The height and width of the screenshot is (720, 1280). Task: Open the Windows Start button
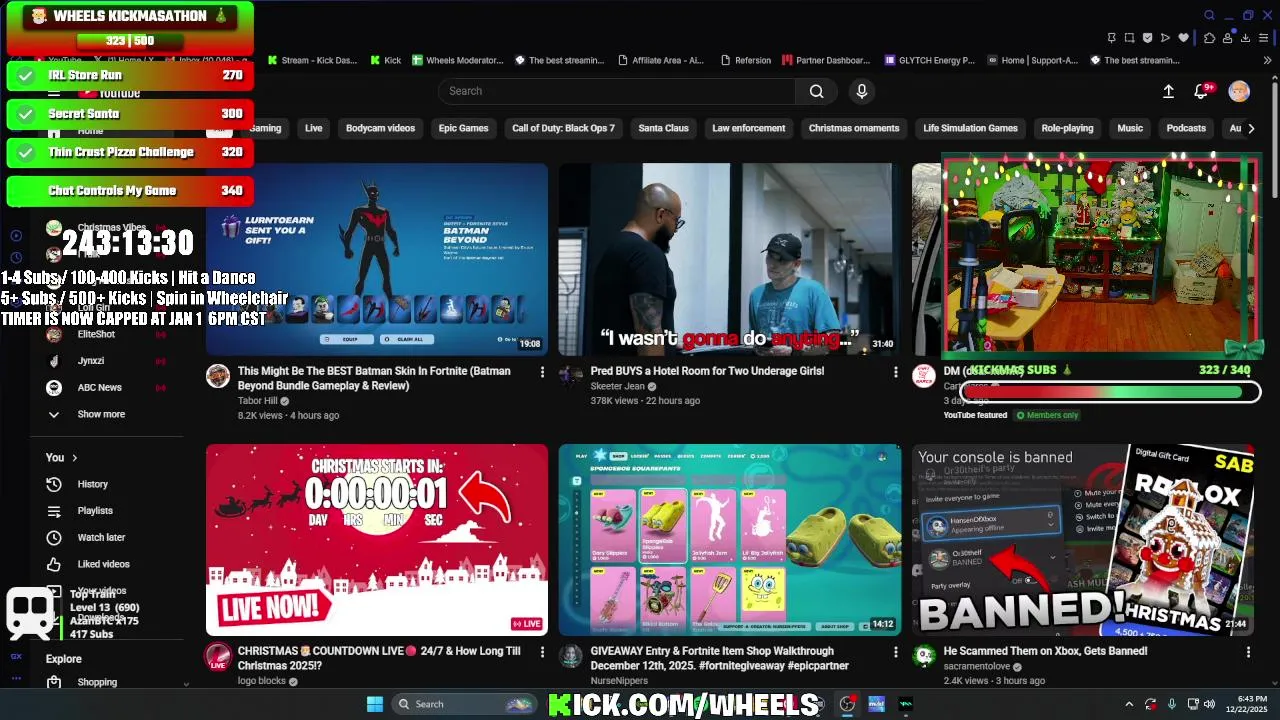(374, 704)
